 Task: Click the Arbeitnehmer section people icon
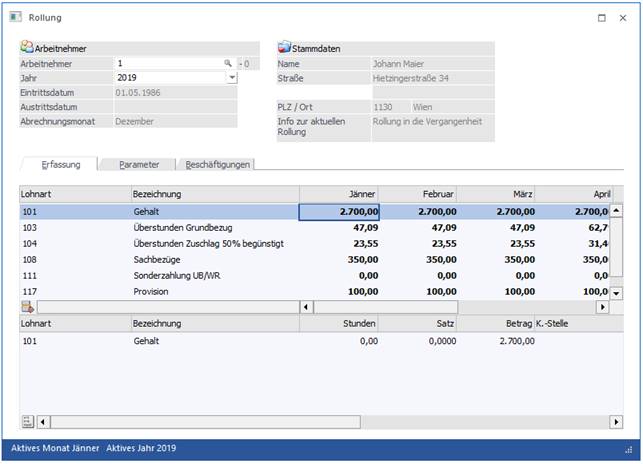[26, 47]
